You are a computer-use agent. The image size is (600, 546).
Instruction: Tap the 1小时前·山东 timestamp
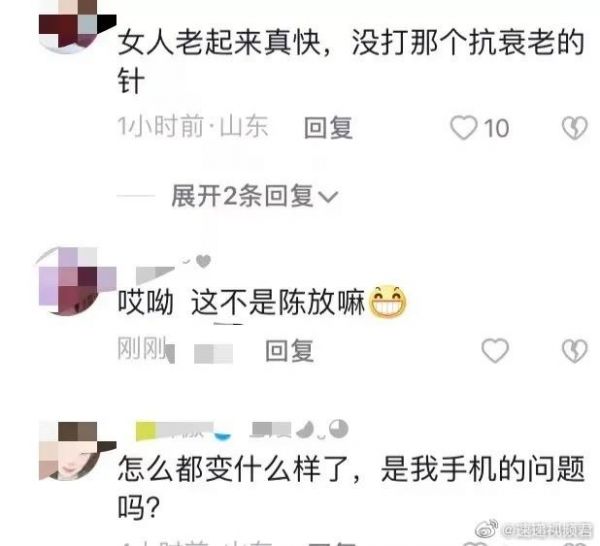[x=192, y=126]
